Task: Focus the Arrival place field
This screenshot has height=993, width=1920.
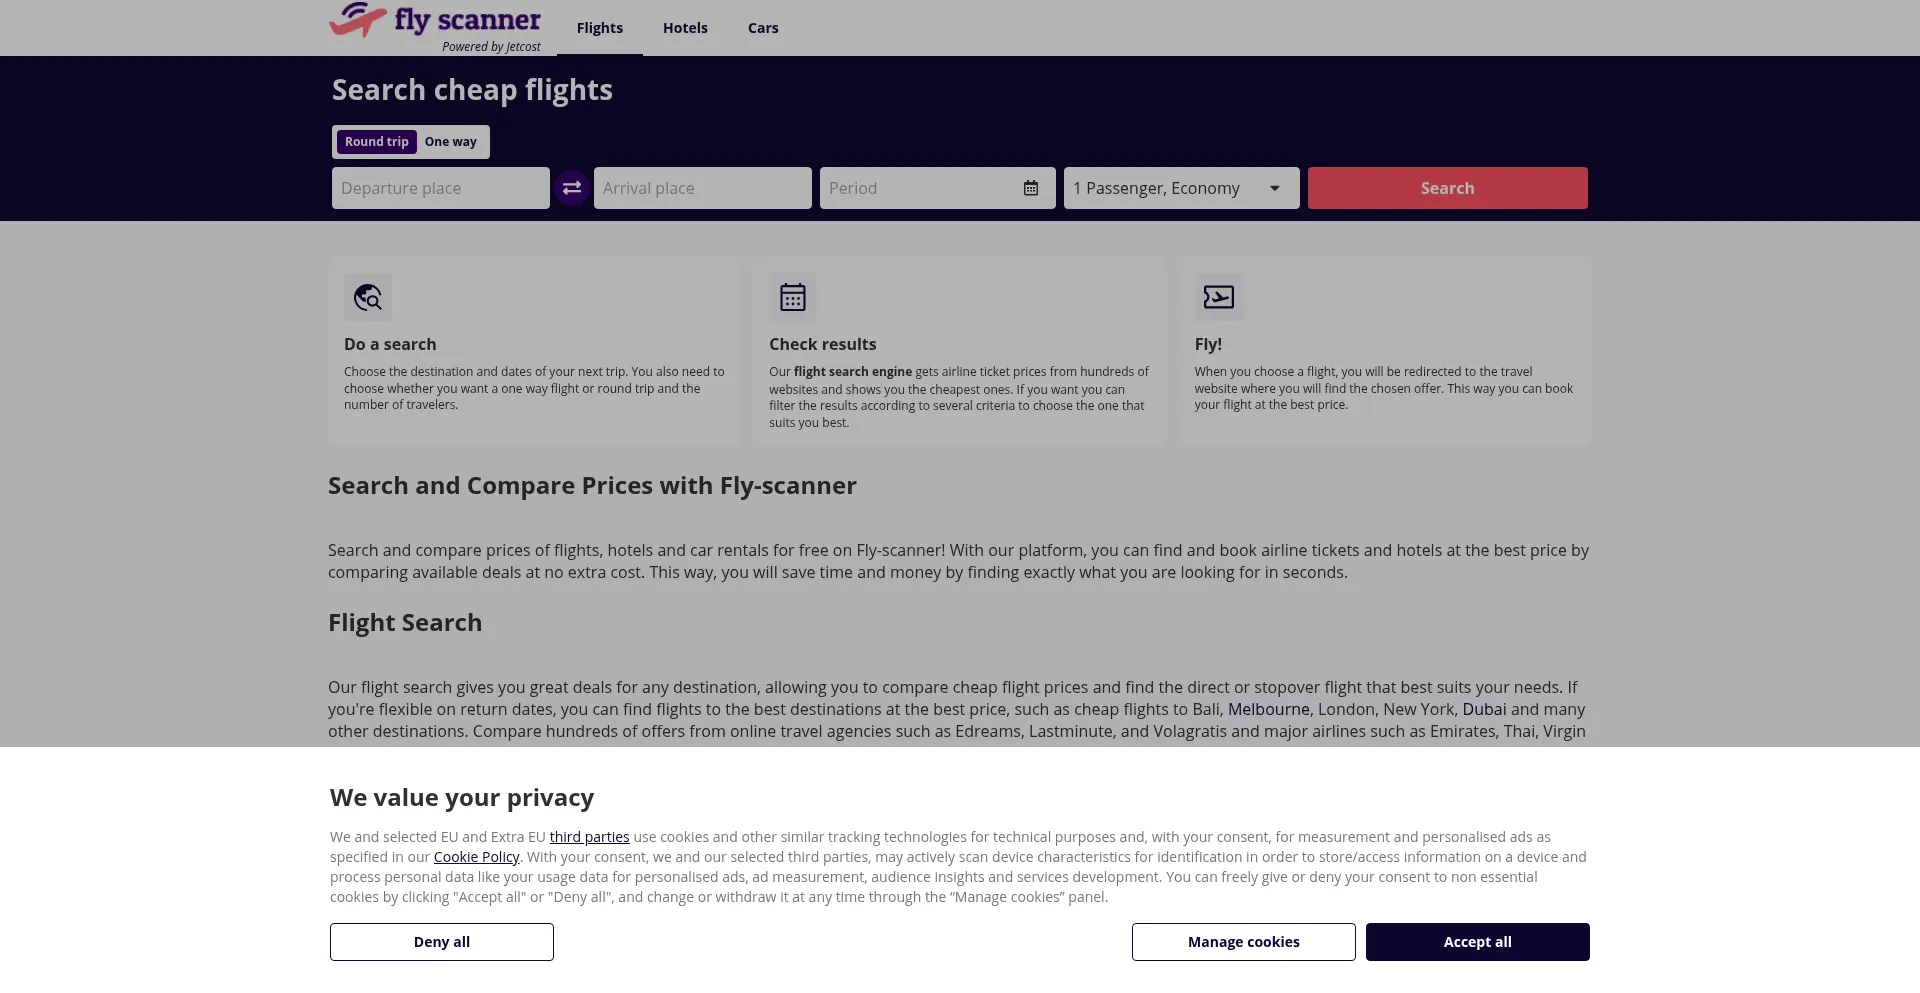Action: pyautogui.click(x=702, y=188)
